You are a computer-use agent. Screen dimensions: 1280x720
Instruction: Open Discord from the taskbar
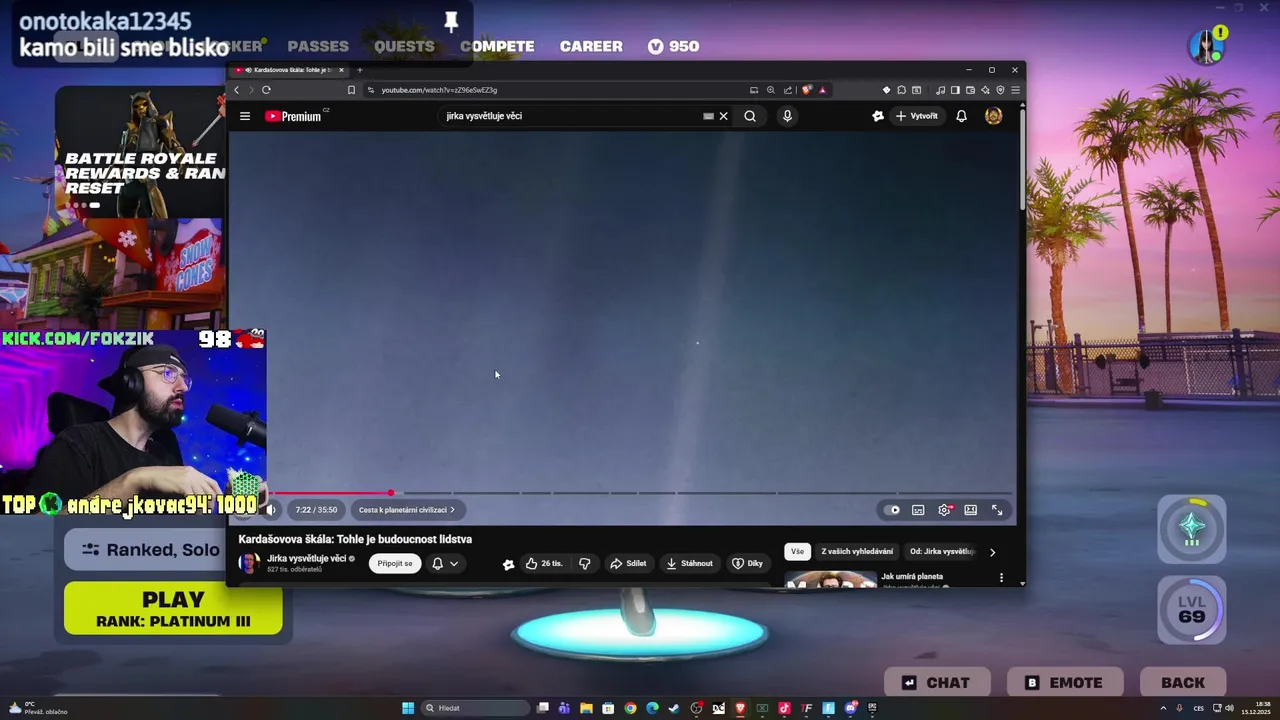pos(850,708)
